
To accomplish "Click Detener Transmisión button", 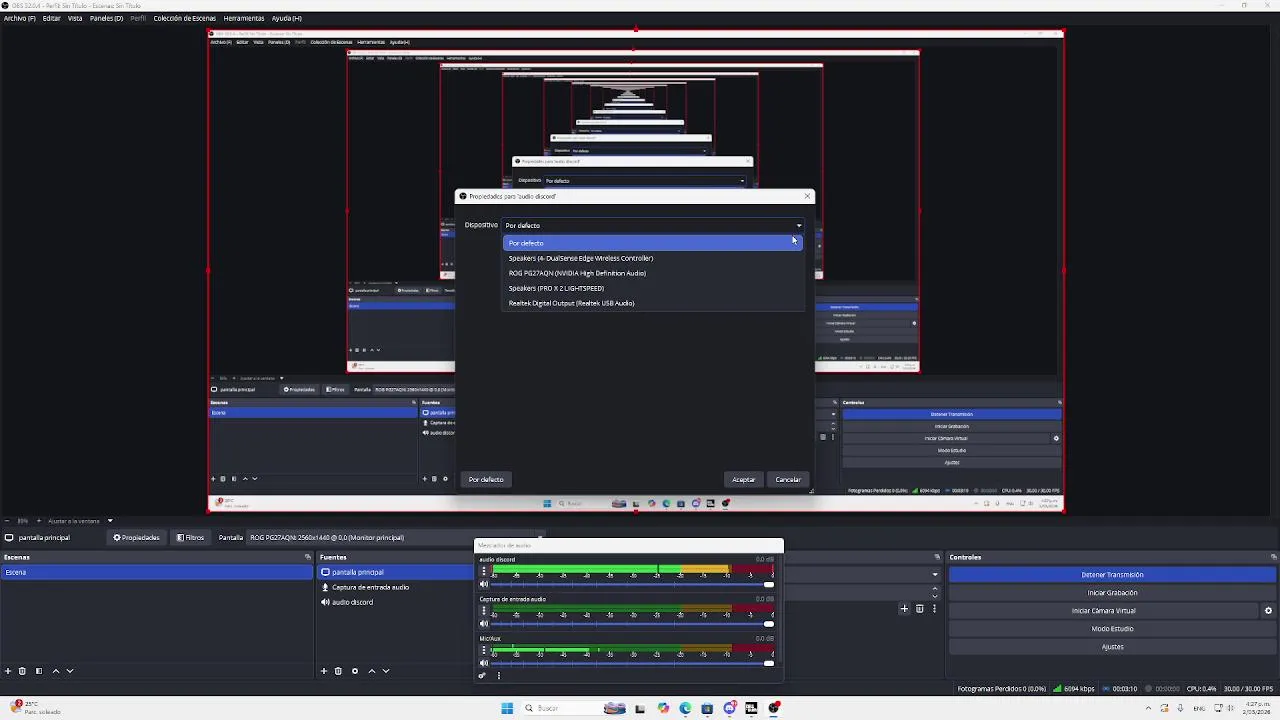I will click(x=1112, y=575).
